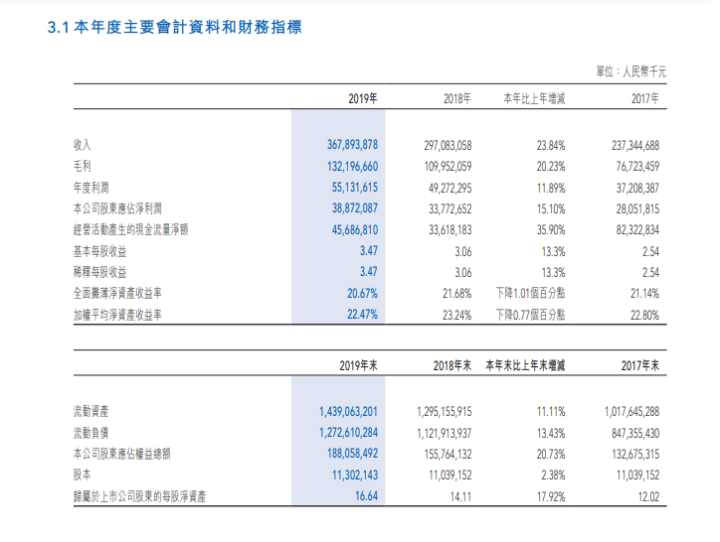
Task: Select the 毛利 row label
Action: coord(82,166)
